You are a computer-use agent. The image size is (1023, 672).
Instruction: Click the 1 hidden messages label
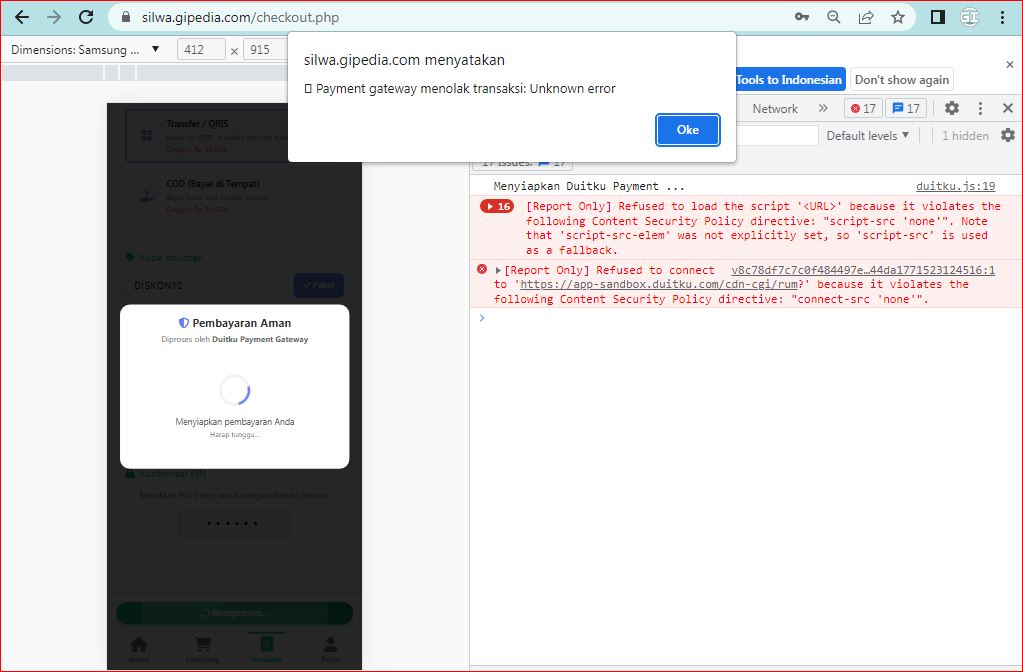click(x=965, y=136)
